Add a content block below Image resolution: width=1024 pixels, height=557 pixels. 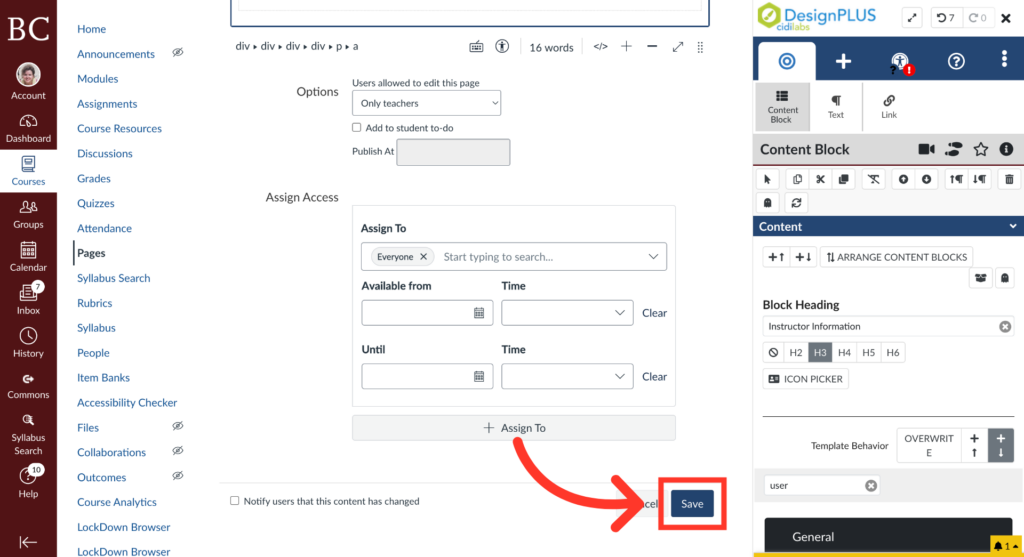pos(803,257)
